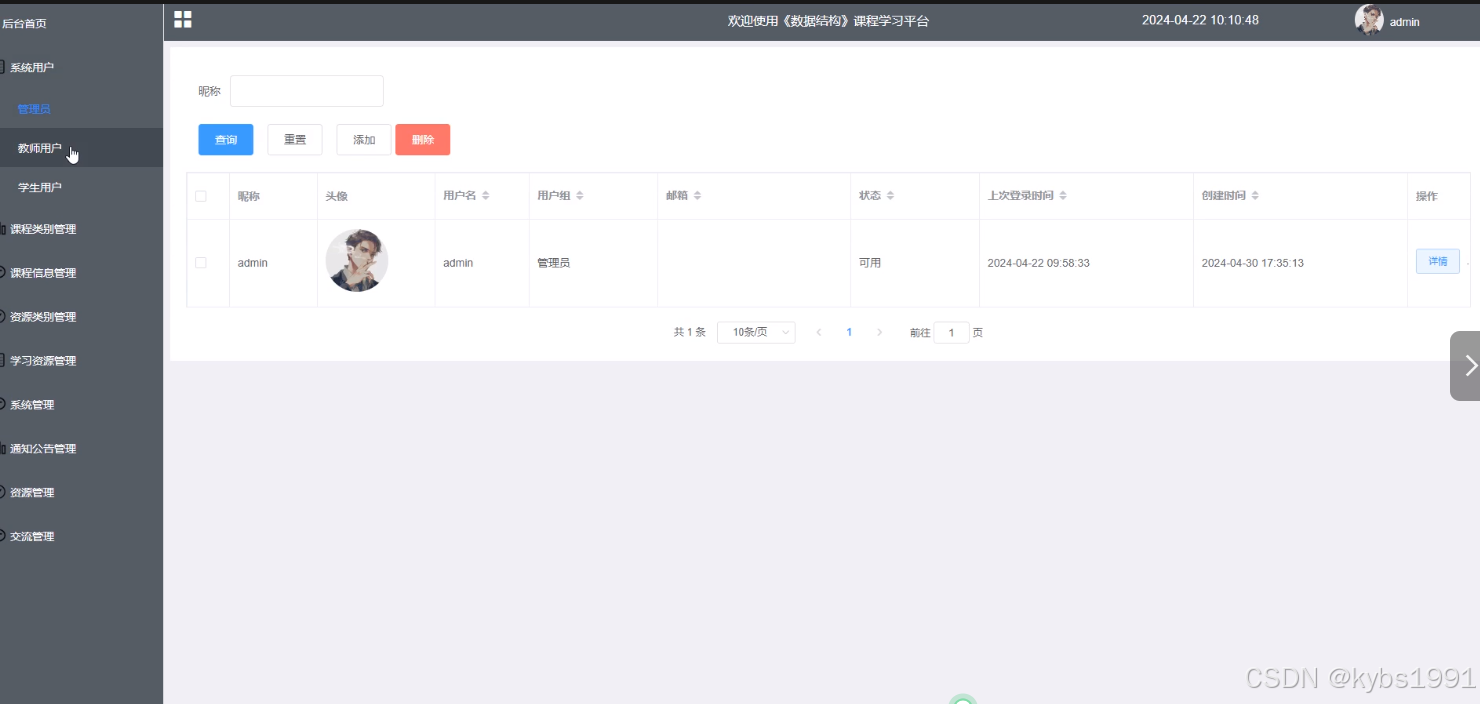Focus the 前往 page number input
The image size is (1480, 704).
pos(951,332)
